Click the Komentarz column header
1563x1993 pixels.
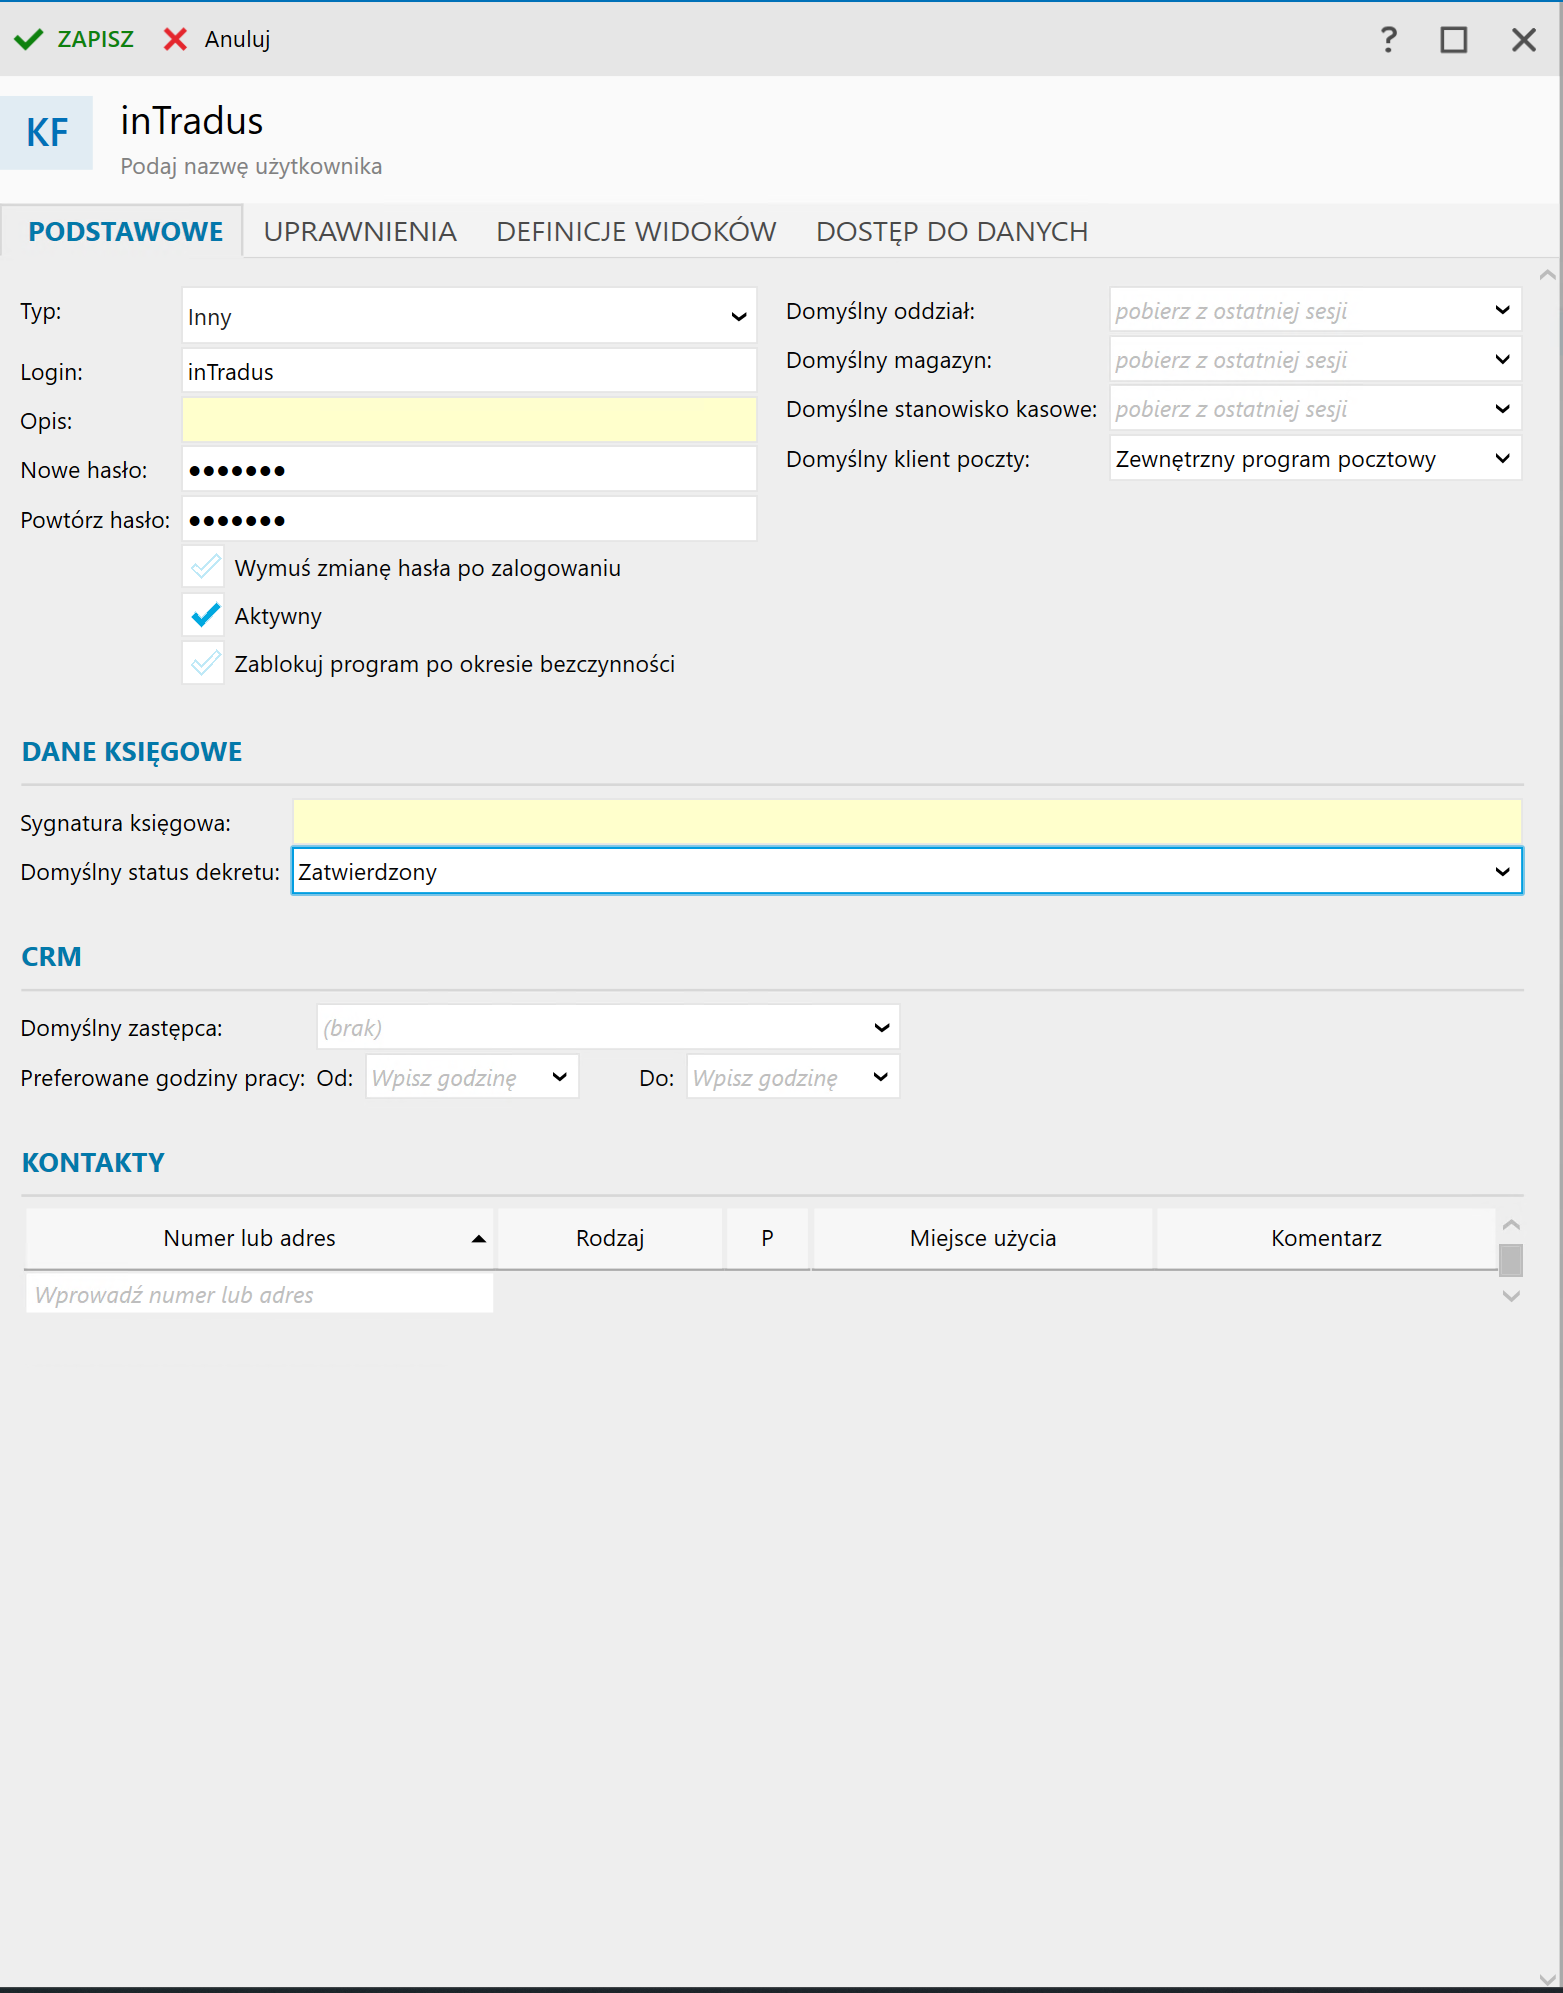pyautogui.click(x=1325, y=1239)
